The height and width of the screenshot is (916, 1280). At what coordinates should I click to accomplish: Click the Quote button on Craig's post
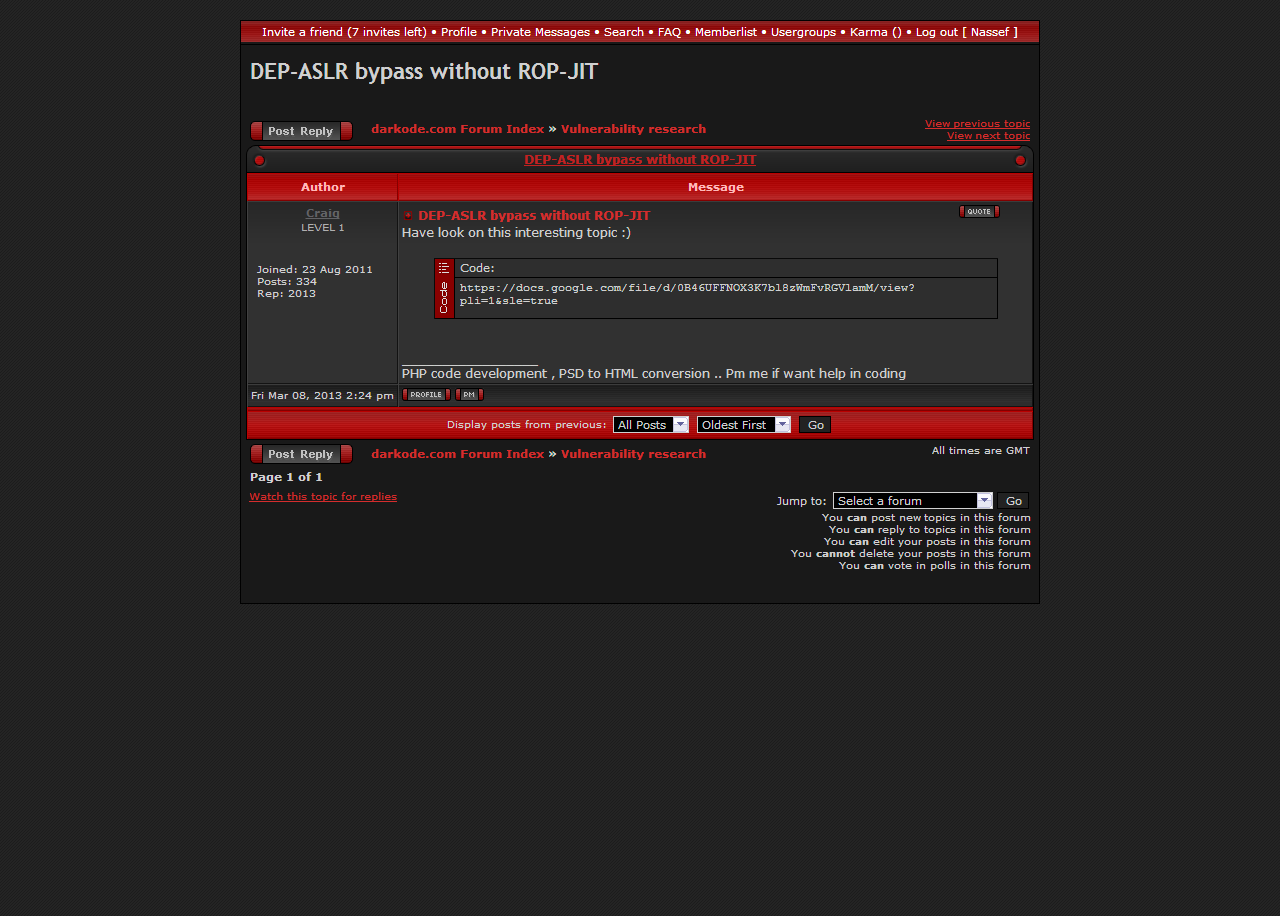(x=979, y=212)
